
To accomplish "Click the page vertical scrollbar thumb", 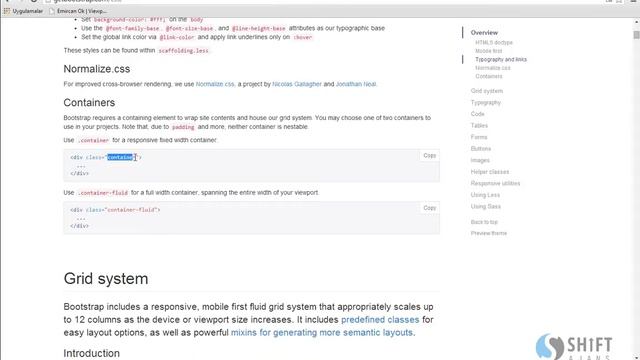I will coord(636,35).
